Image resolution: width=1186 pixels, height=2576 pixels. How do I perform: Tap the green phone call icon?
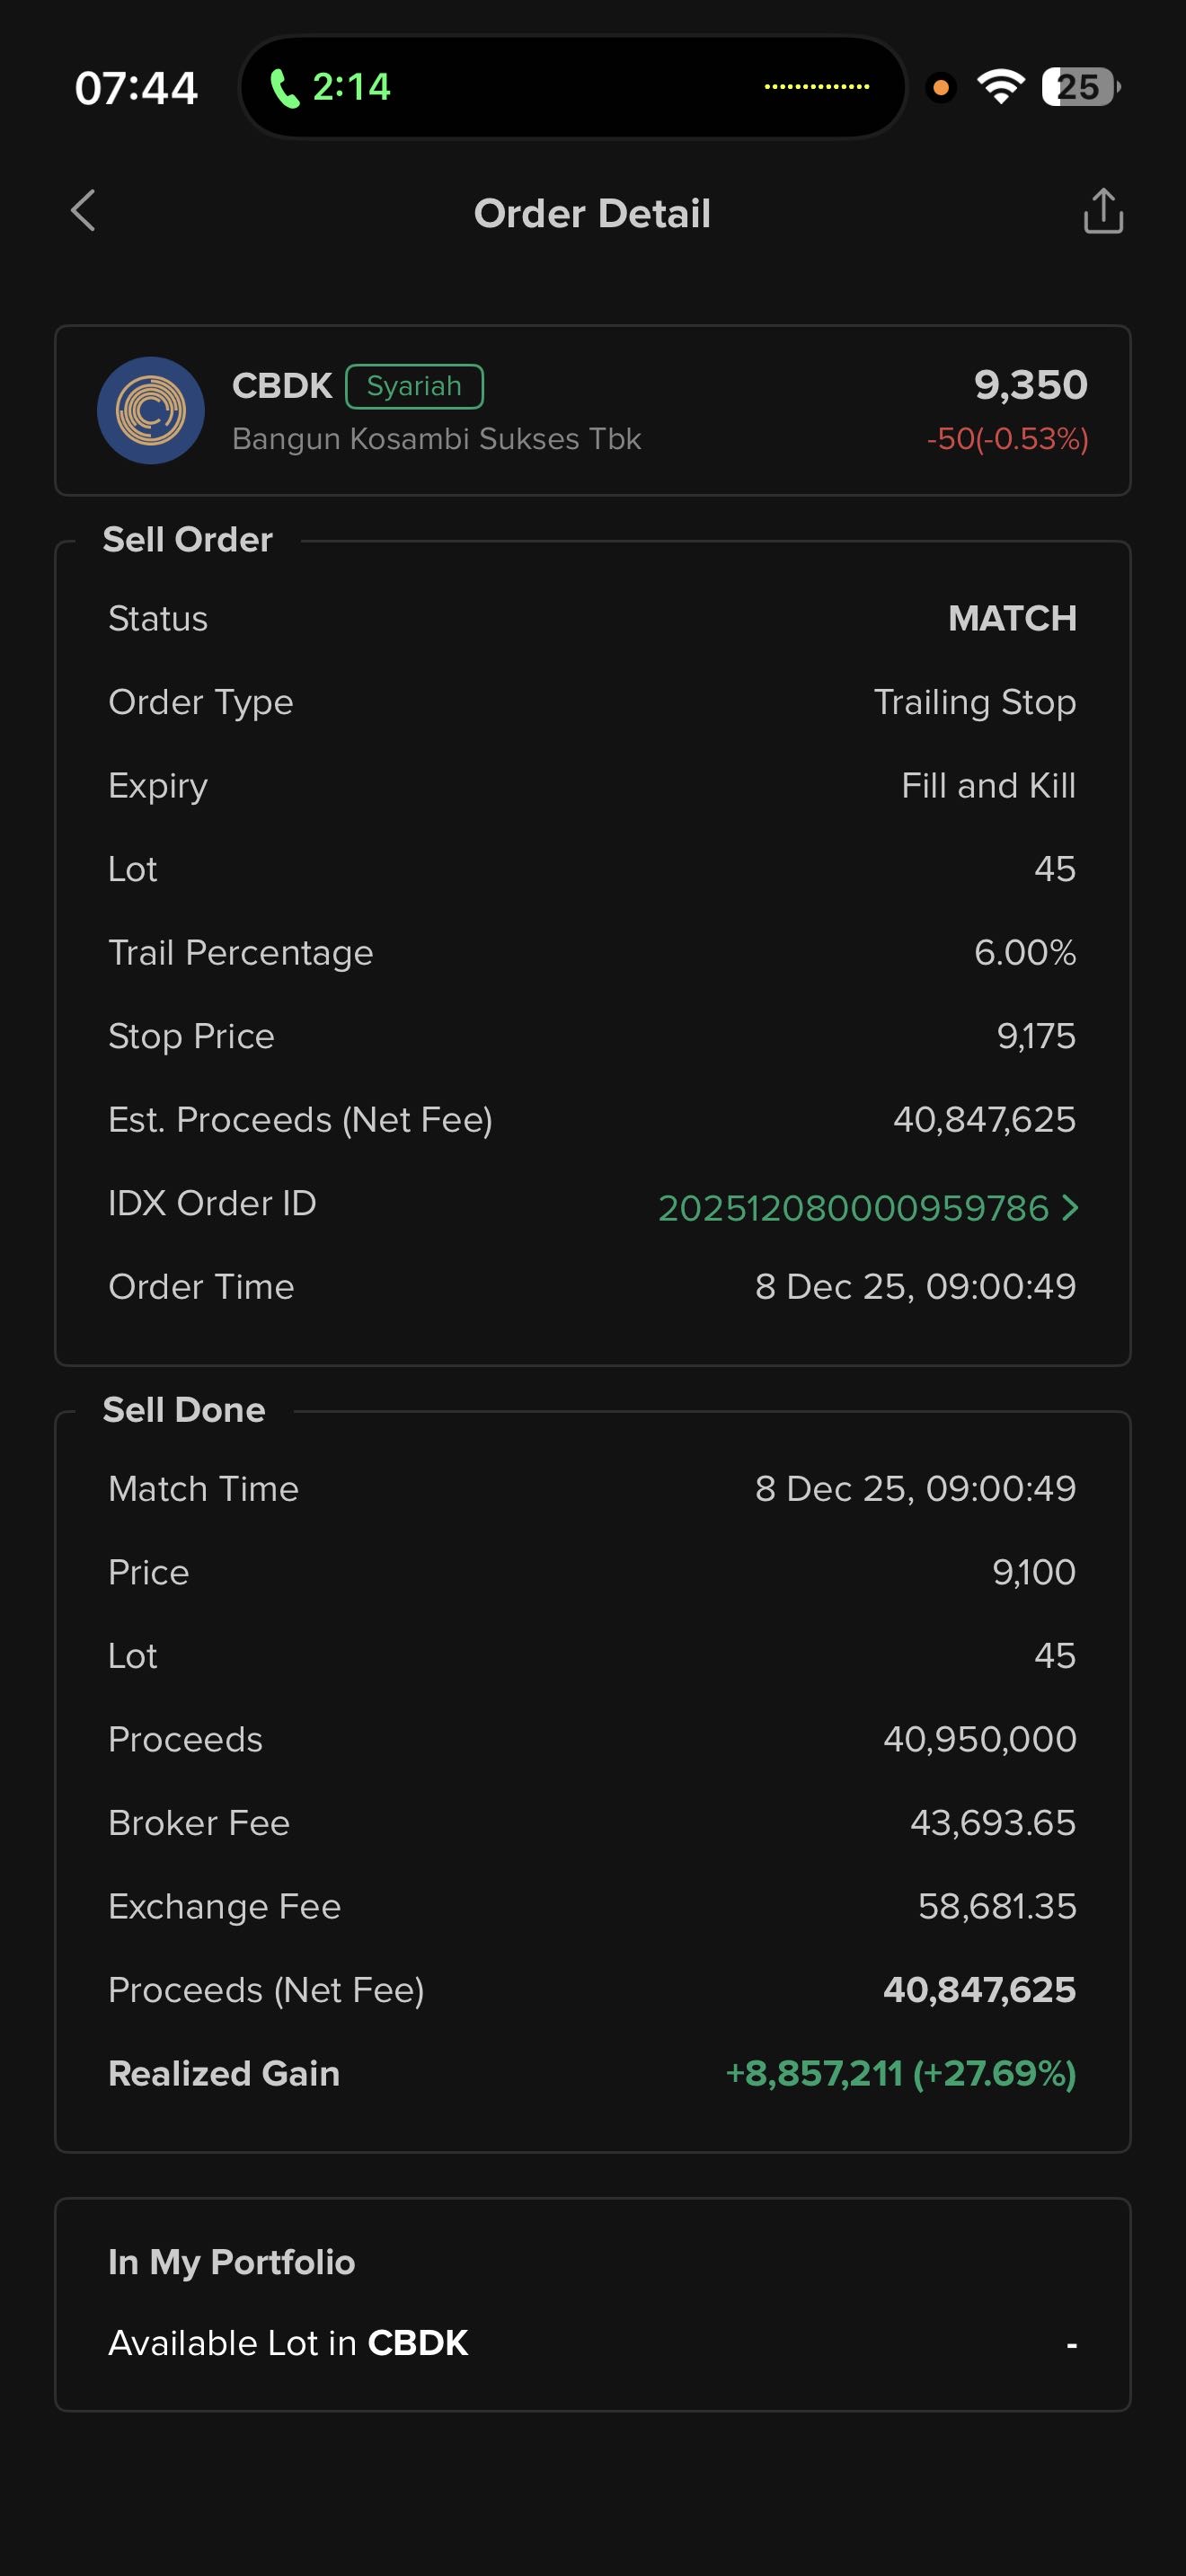point(285,88)
